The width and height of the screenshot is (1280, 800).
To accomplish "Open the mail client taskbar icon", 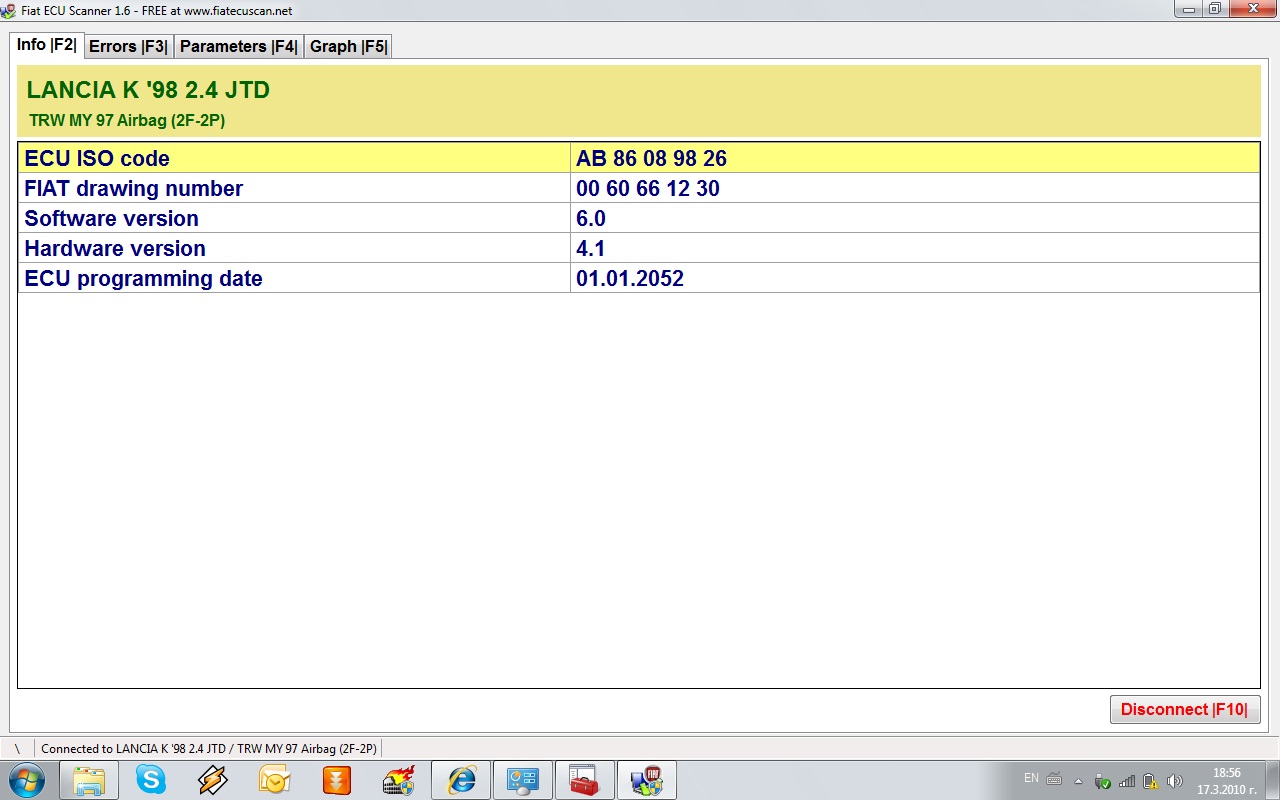I will click(x=274, y=780).
